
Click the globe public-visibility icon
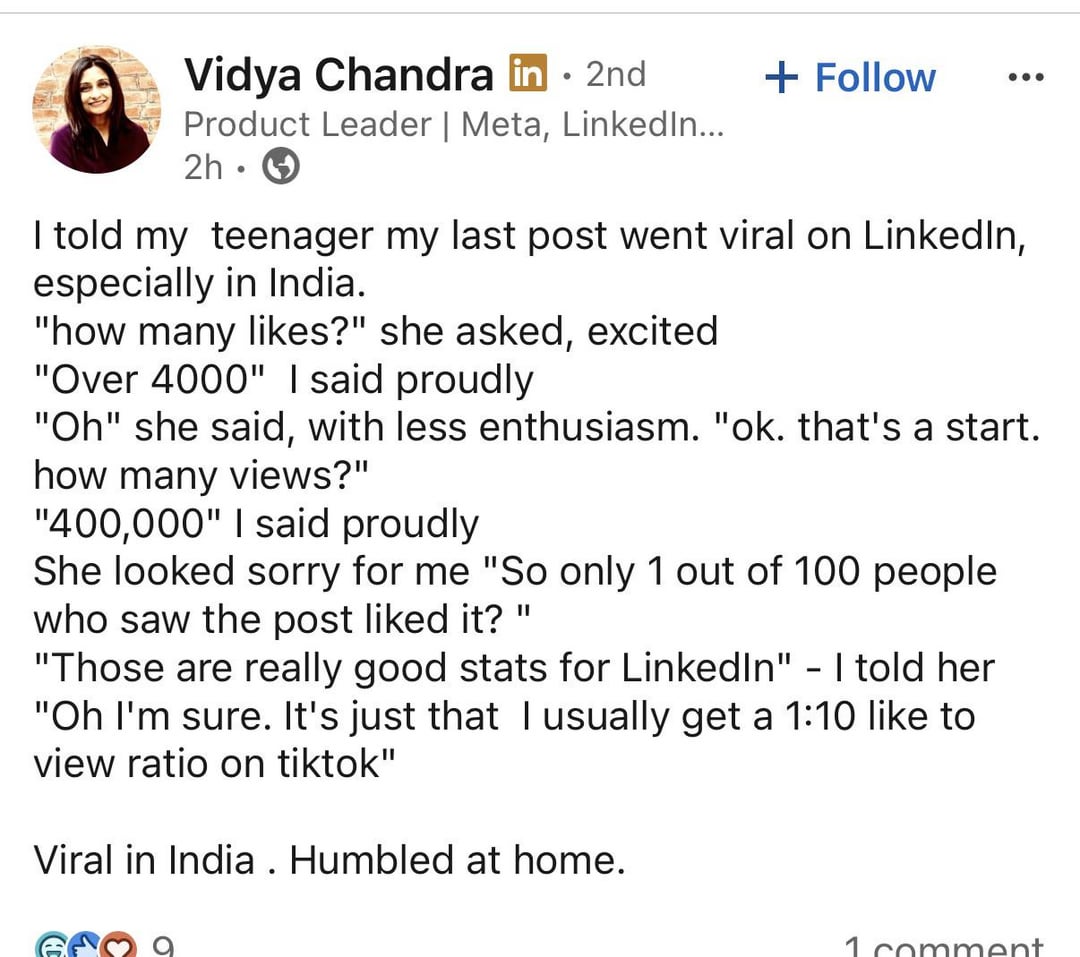[x=280, y=168]
